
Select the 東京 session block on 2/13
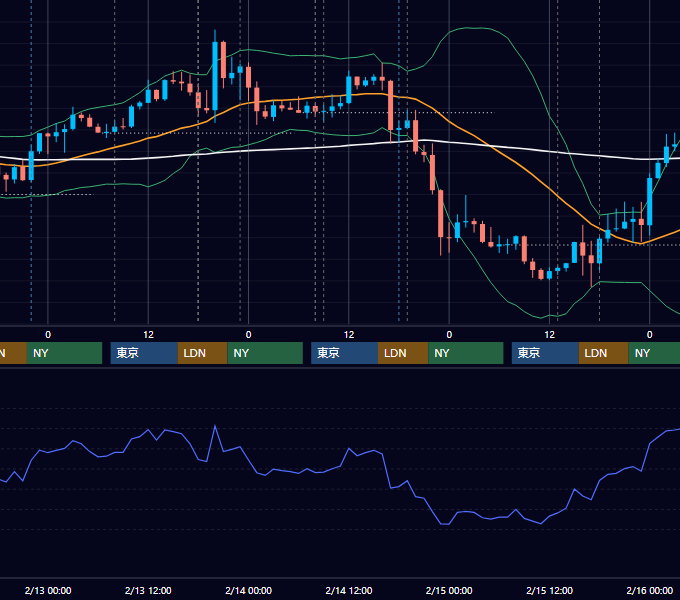144,353
